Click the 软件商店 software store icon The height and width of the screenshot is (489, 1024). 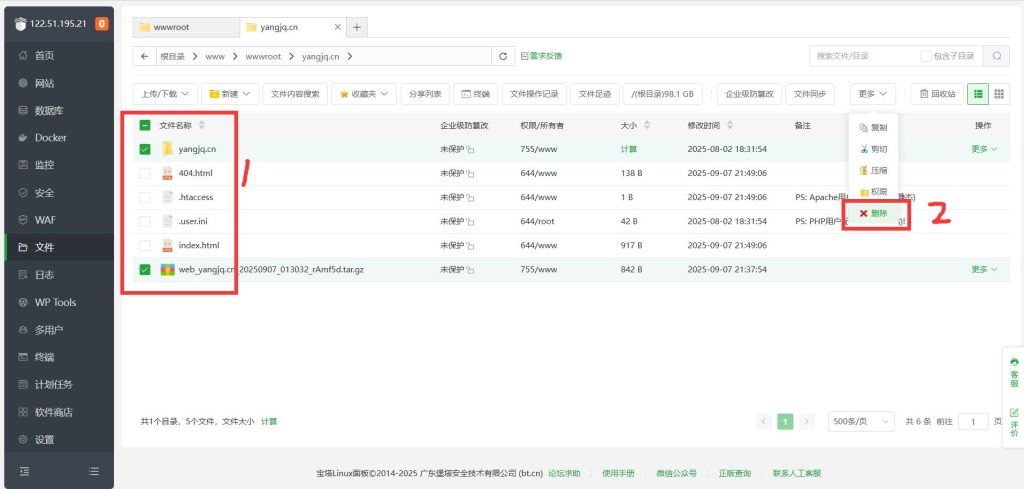tap(24, 412)
